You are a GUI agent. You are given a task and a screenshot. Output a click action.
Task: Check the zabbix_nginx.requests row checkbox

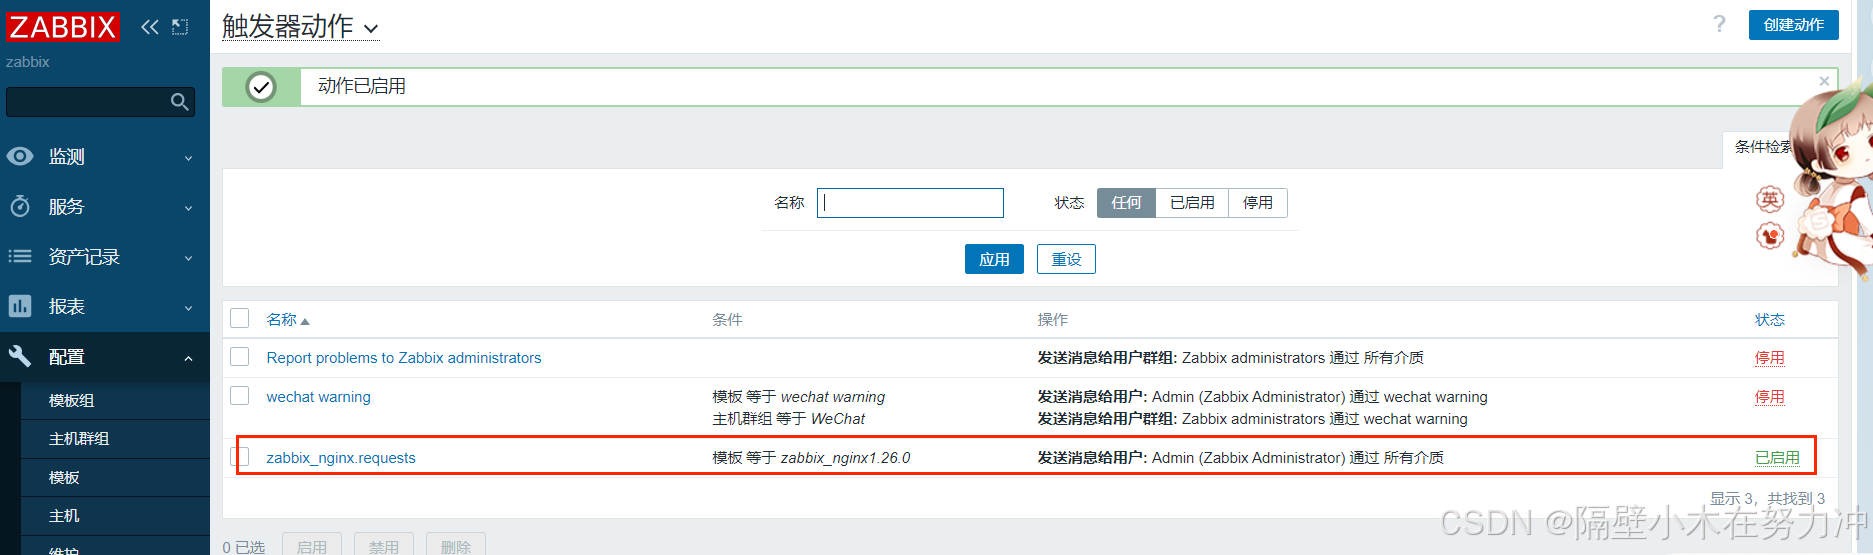point(240,456)
